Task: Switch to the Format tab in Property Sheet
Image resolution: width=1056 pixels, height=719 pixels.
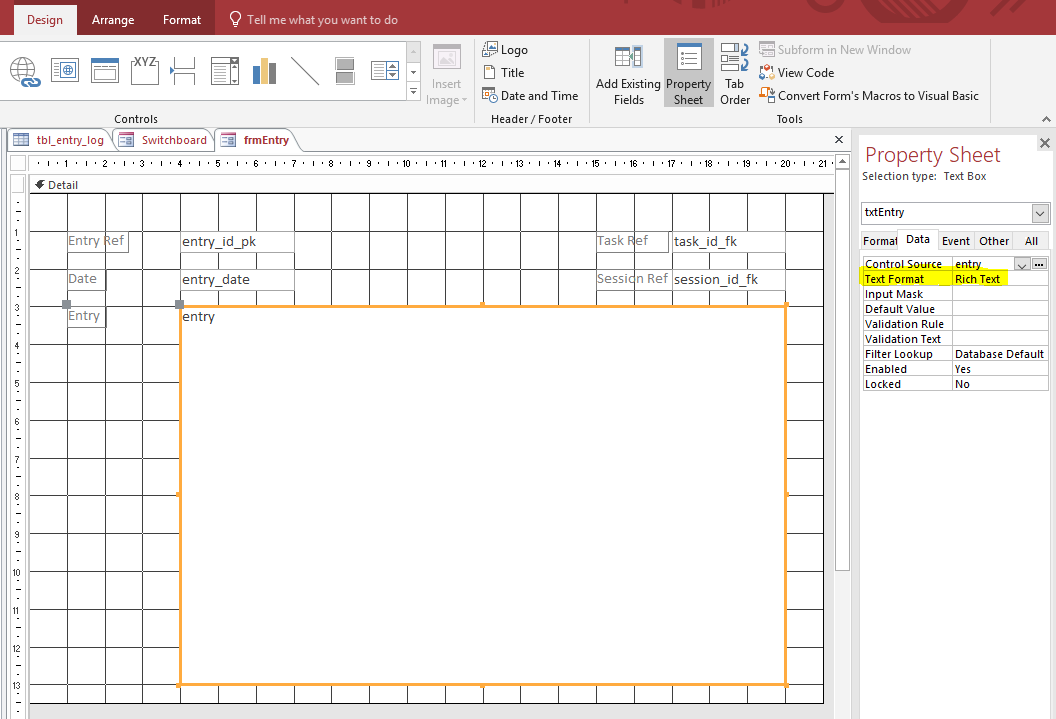Action: tap(879, 240)
